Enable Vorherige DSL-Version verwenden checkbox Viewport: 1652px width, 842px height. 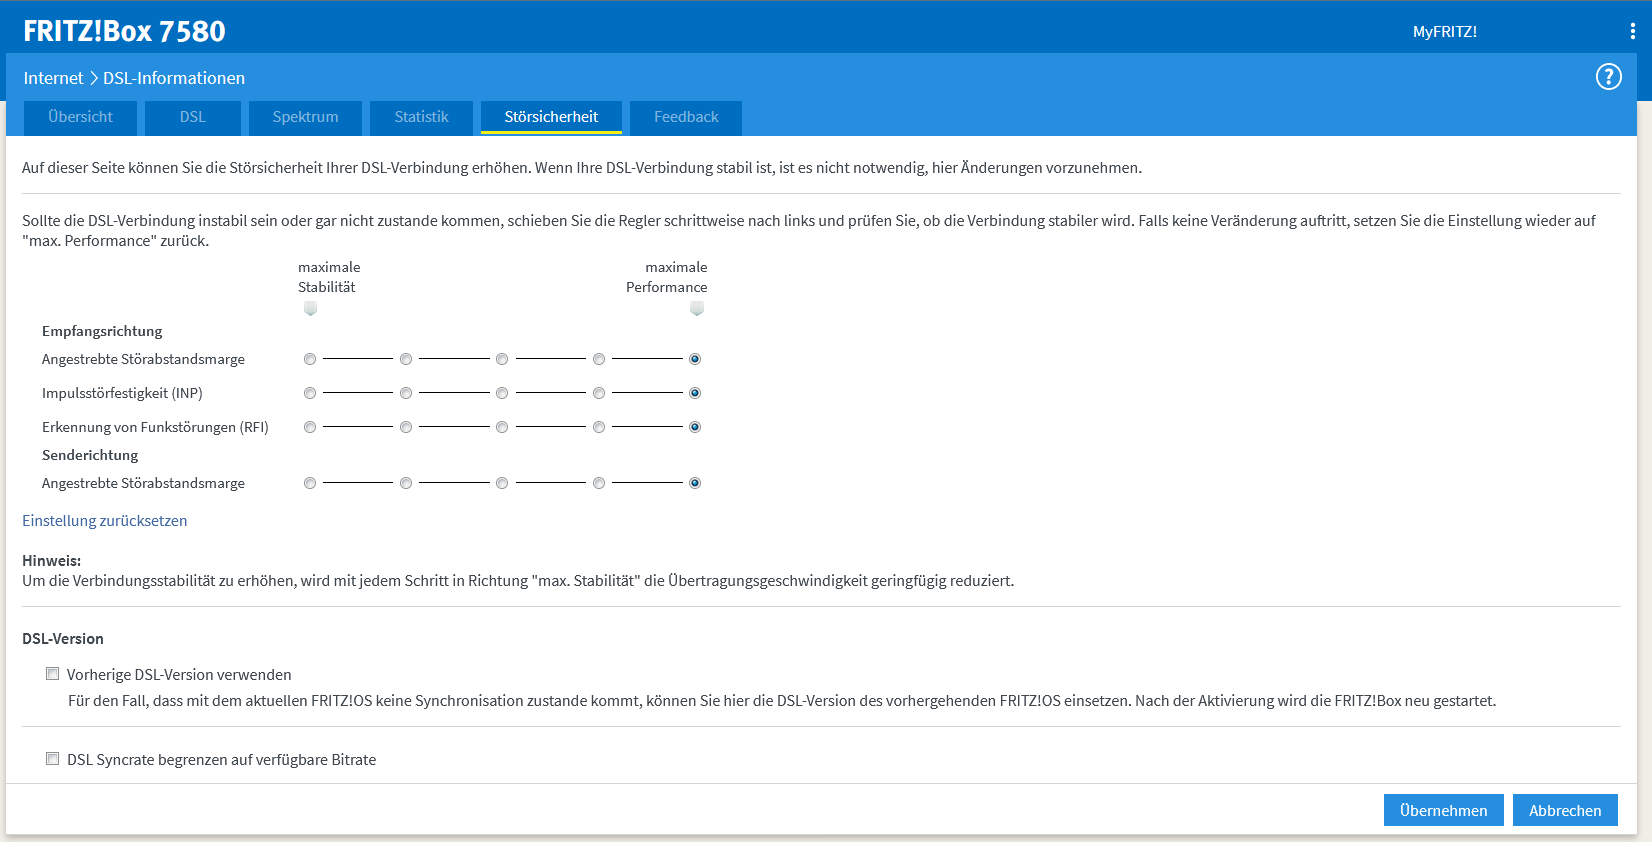(x=53, y=674)
